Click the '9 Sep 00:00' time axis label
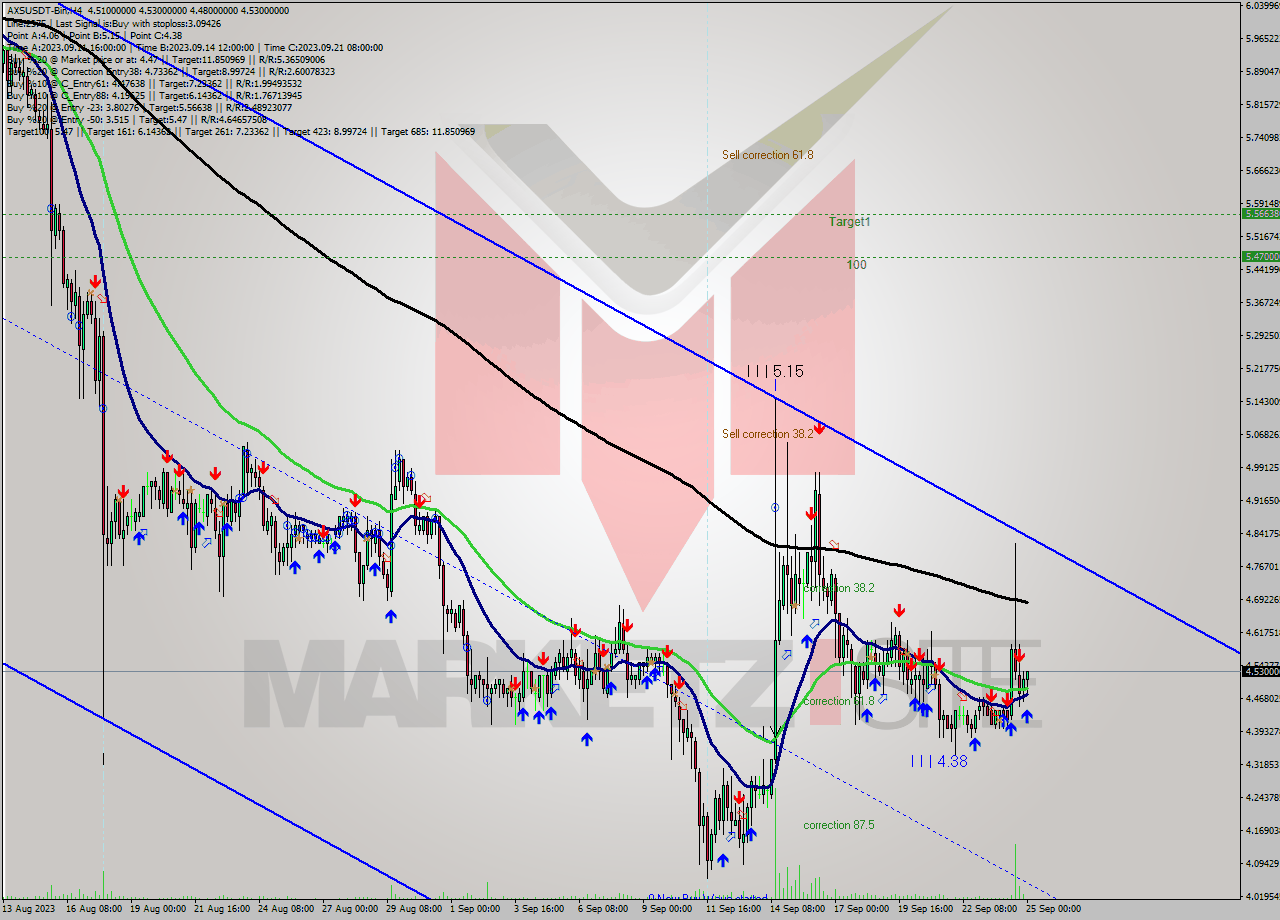Screen dimensions: 1280x920 (x=667, y=909)
